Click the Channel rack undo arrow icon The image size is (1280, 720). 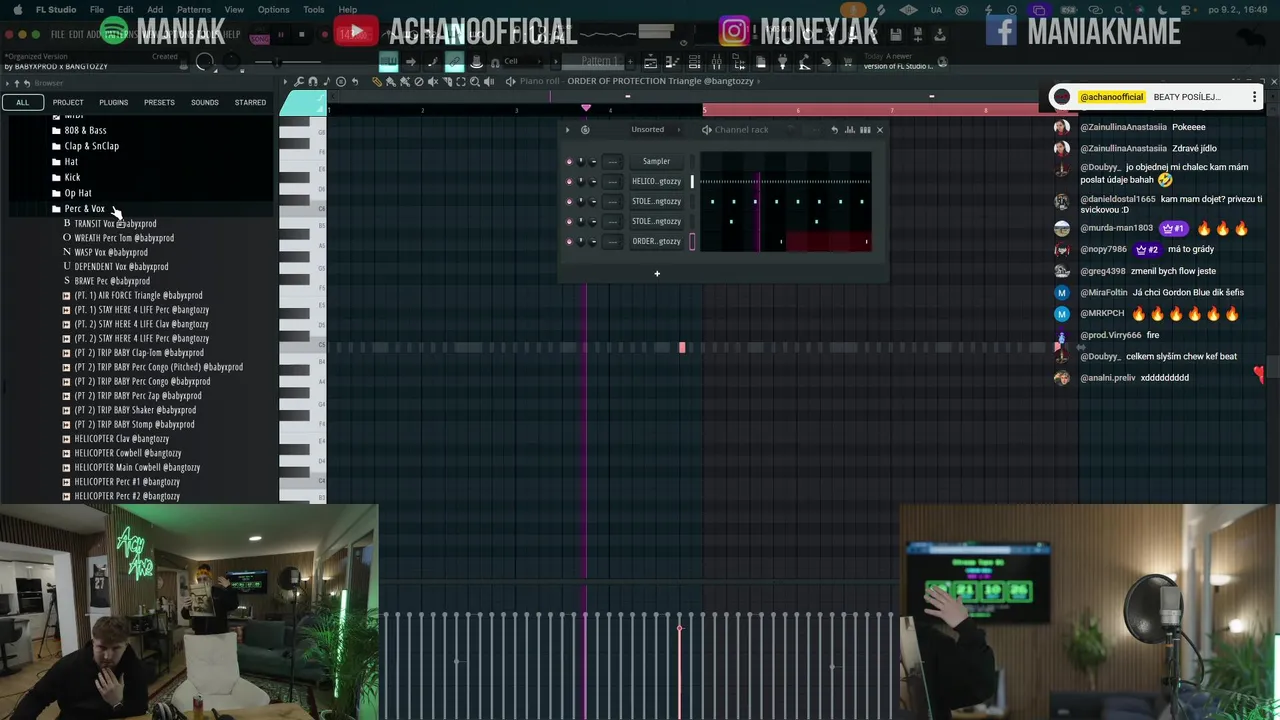click(834, 129)
